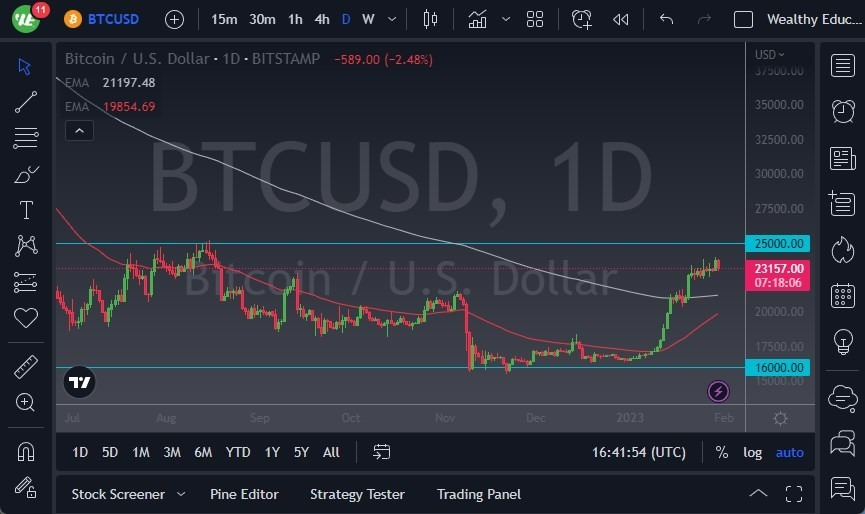Open the economic calendar panel
This screenshot has height=514, width=865.
click(x=842, y=296)
